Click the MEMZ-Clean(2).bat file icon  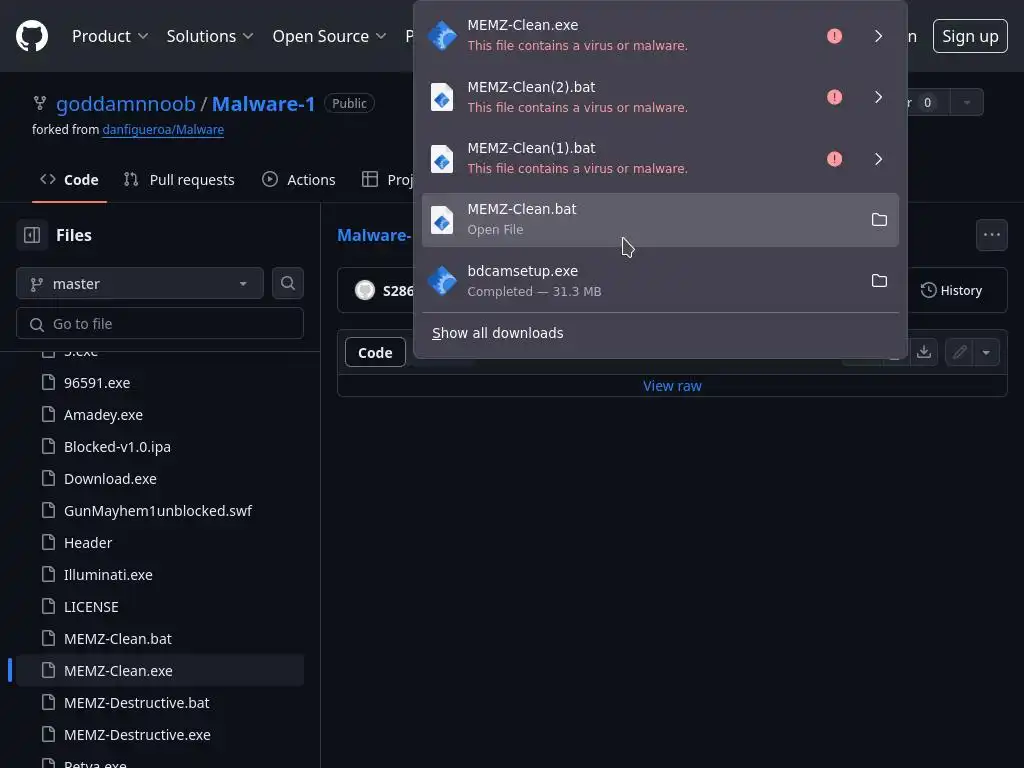pyautogui.click(x=442, y=97)
